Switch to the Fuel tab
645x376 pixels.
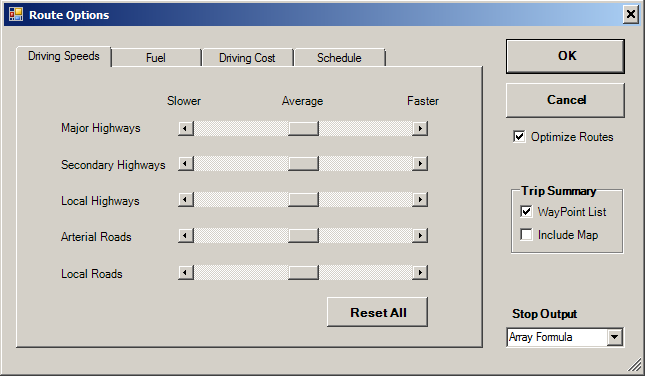156,58
